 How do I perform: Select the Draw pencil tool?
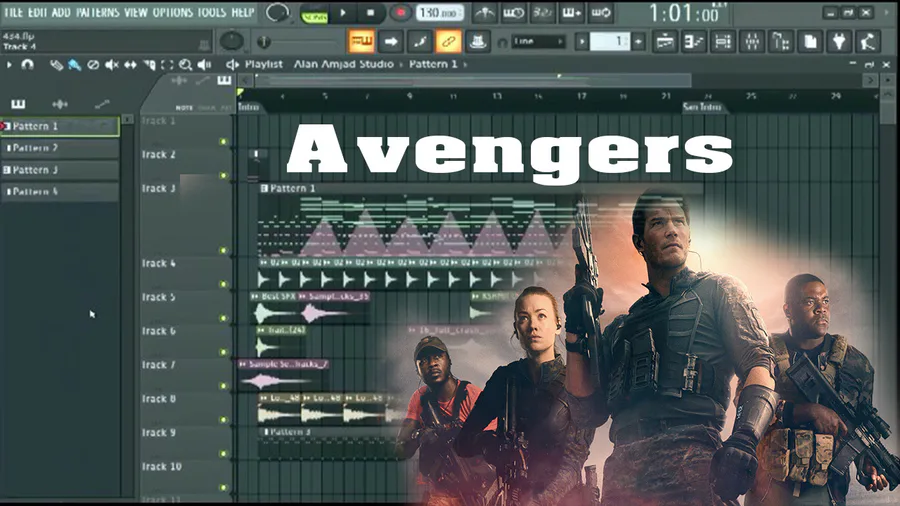pyautogui.click(x=56, y=65)
